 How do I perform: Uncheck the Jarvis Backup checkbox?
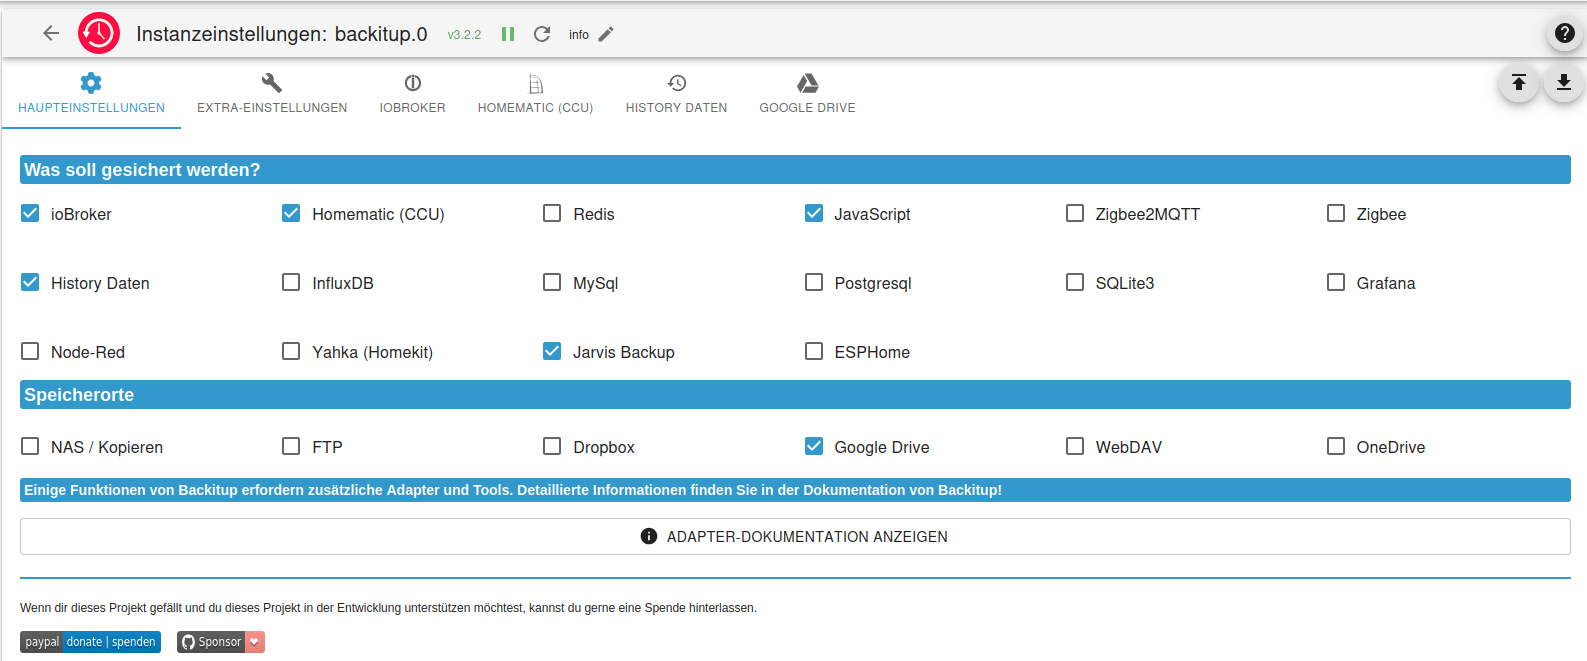tap(552, 351)
